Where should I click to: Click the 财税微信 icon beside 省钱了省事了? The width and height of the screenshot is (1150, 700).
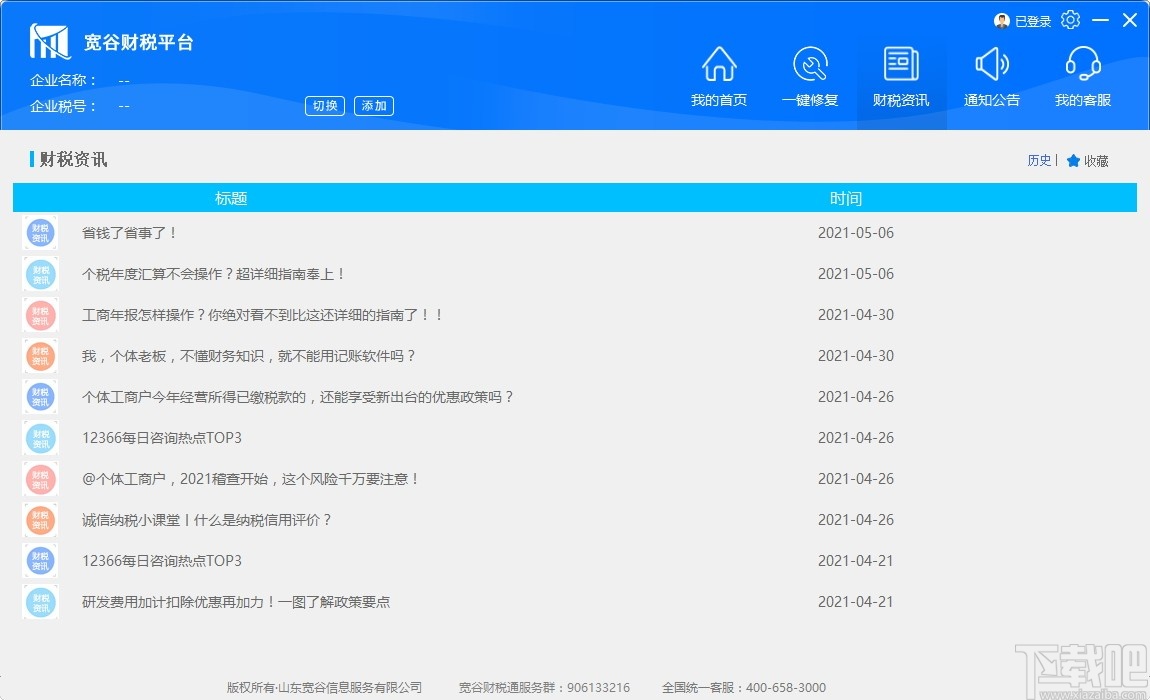(x=40, y=232)
